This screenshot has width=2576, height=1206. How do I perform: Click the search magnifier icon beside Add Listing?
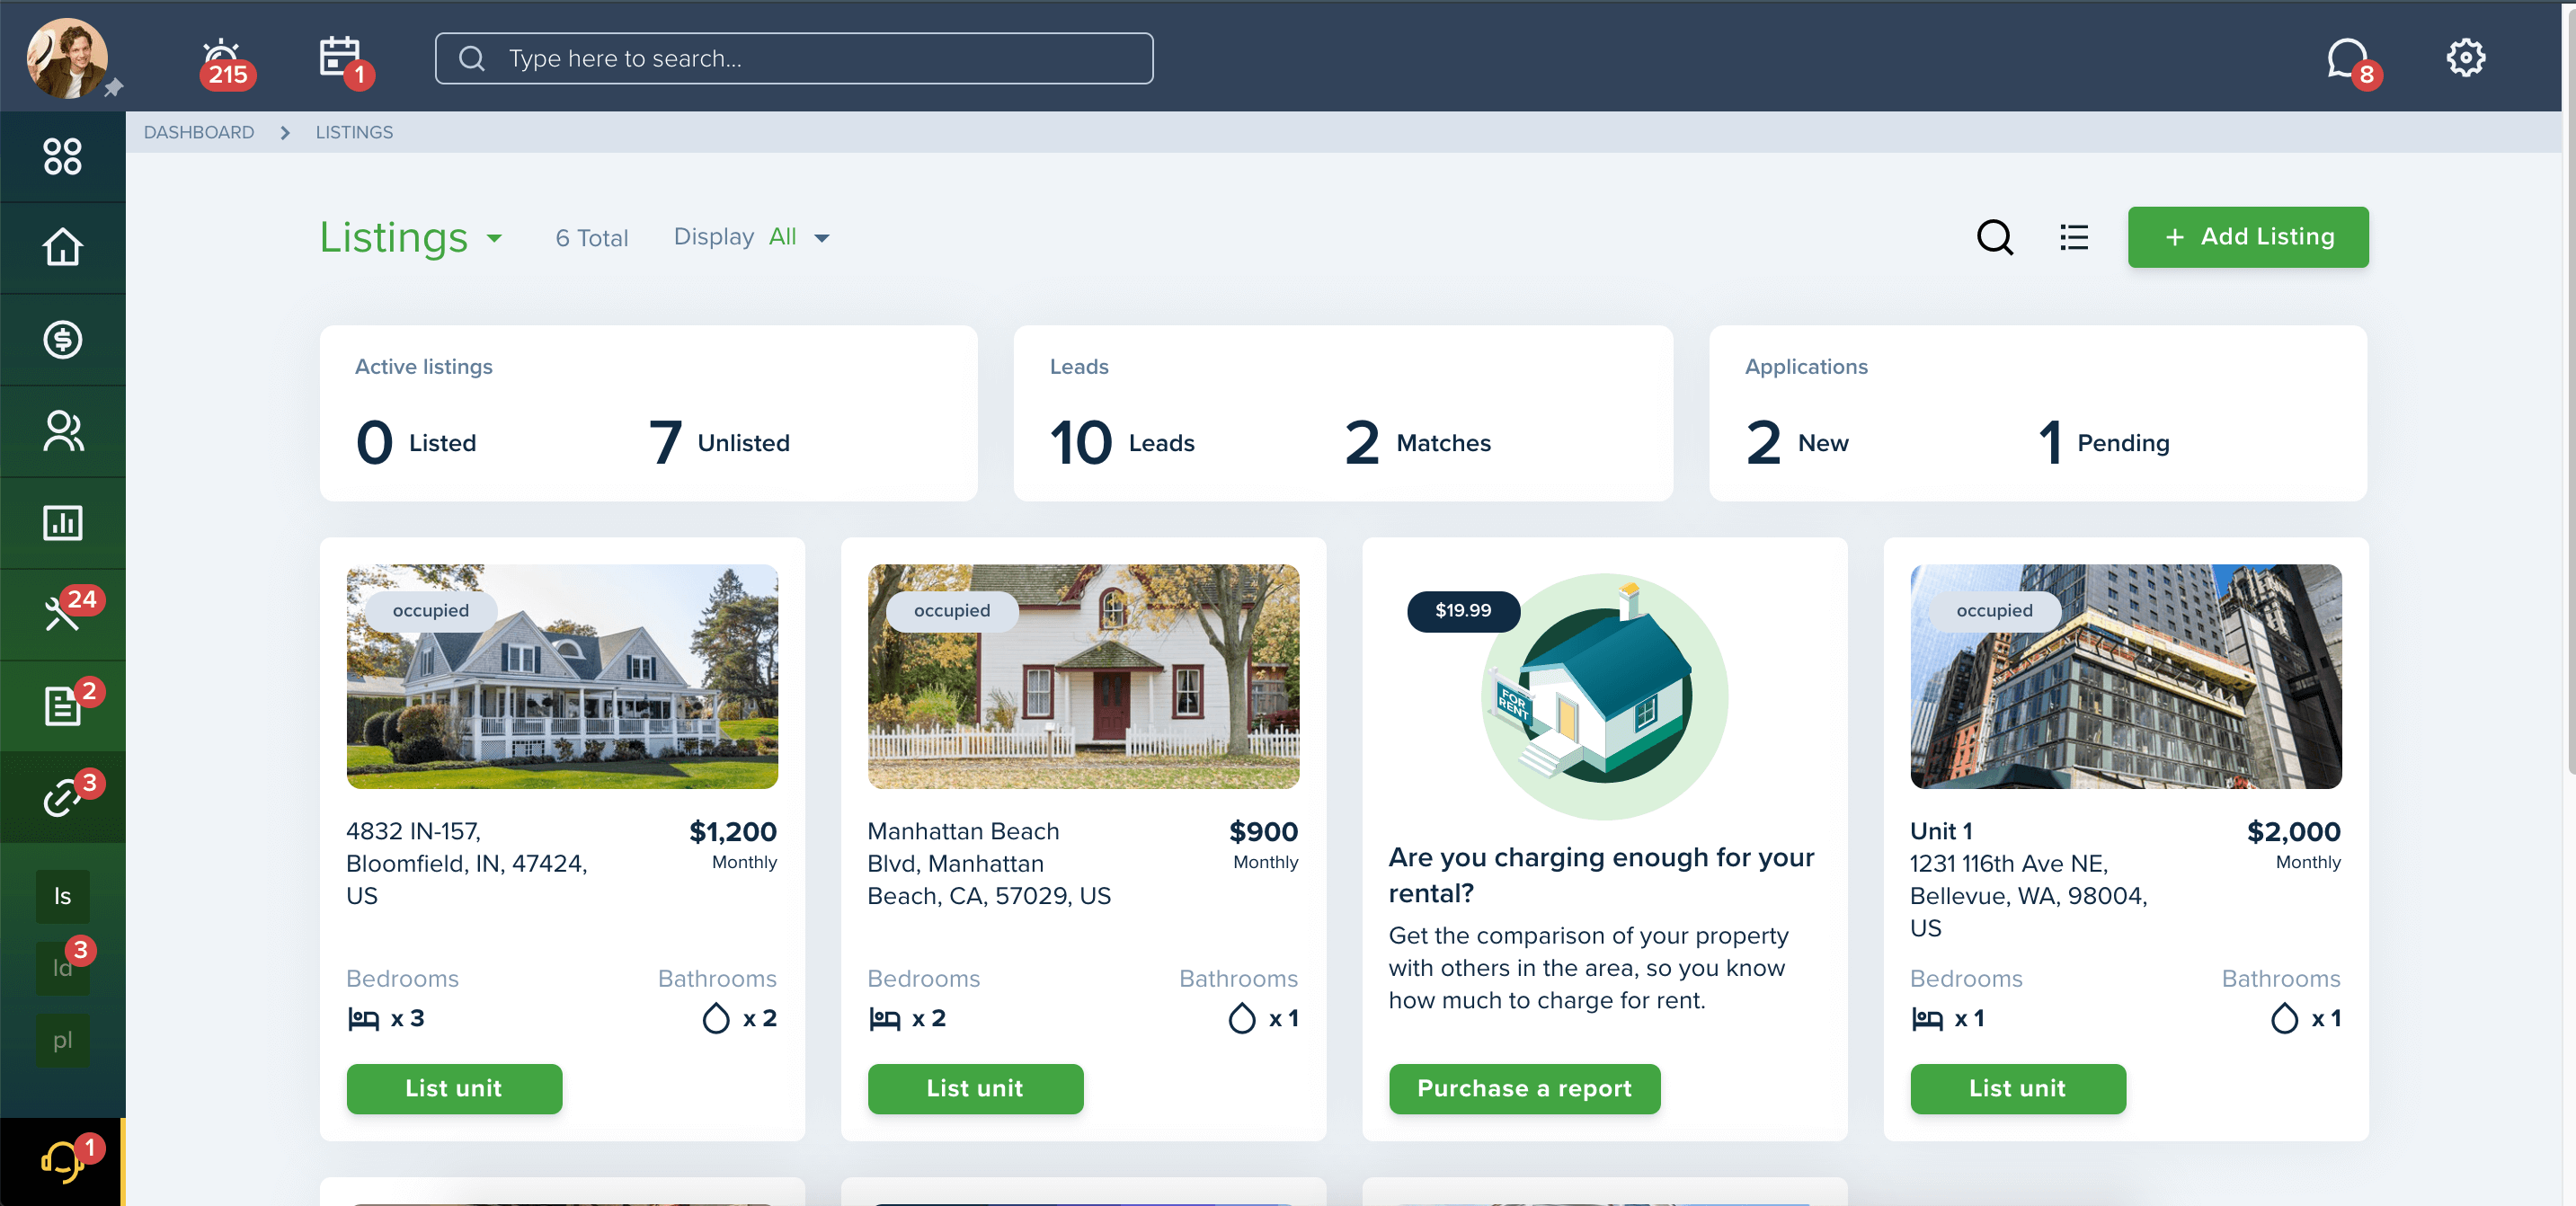click(1994, 238)
